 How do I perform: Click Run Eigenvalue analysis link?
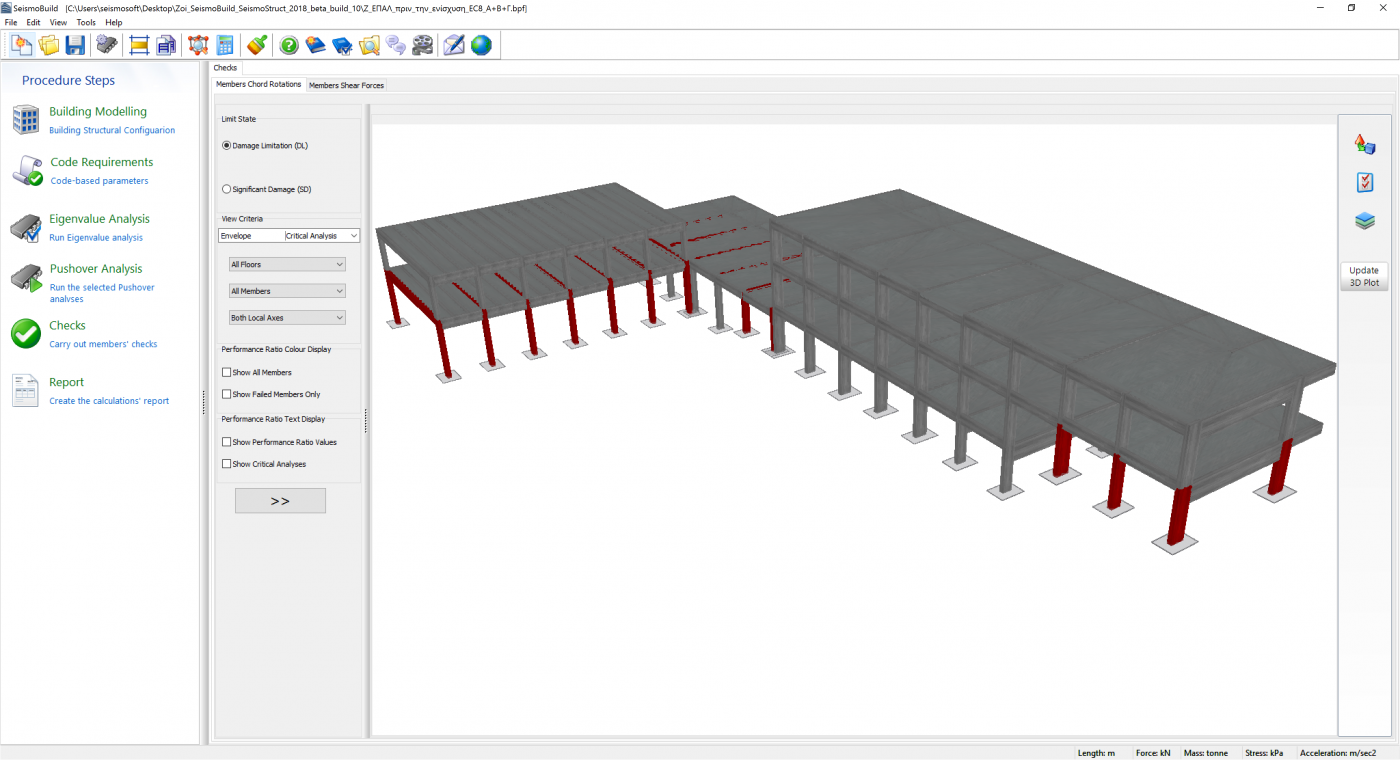click(x=96, y=238)
